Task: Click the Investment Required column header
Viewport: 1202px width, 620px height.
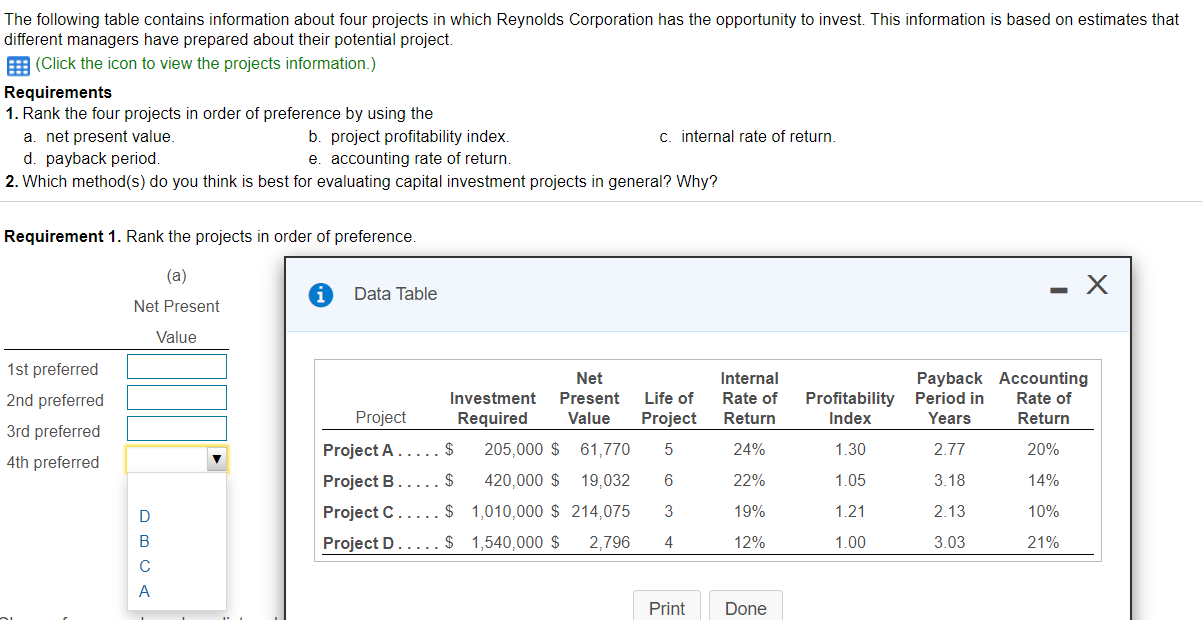Action: pyautogui.click(x=492, y=408)
